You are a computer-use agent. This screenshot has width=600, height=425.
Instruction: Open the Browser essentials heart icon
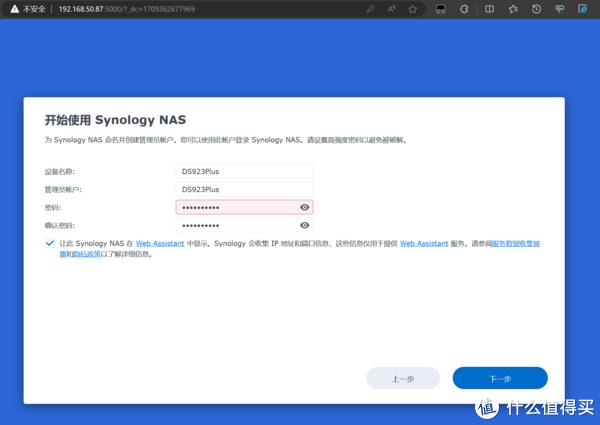pyautogui.click(x=559, y=9)
